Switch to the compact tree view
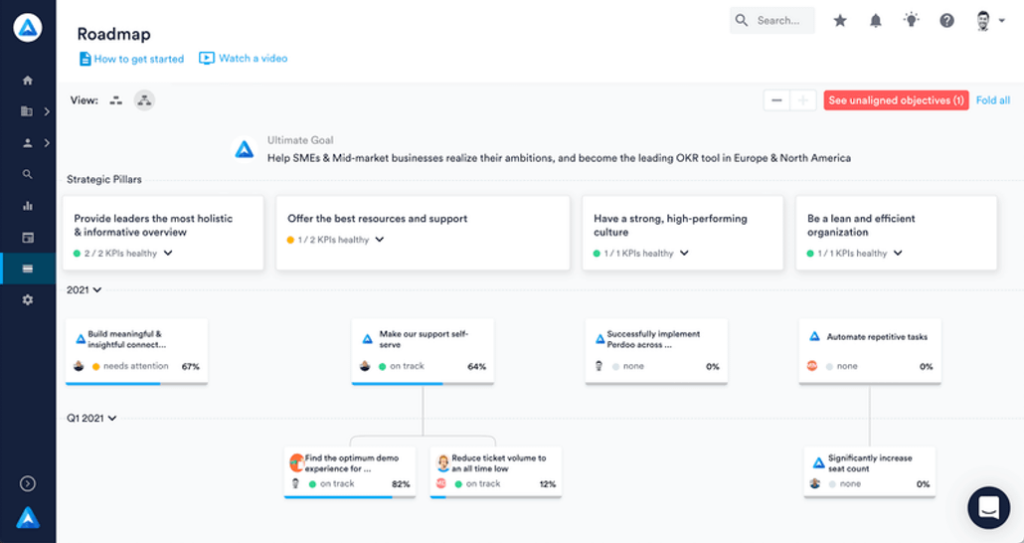The height and width of the screenshot is (543, 1024). [x=116, y=101]
